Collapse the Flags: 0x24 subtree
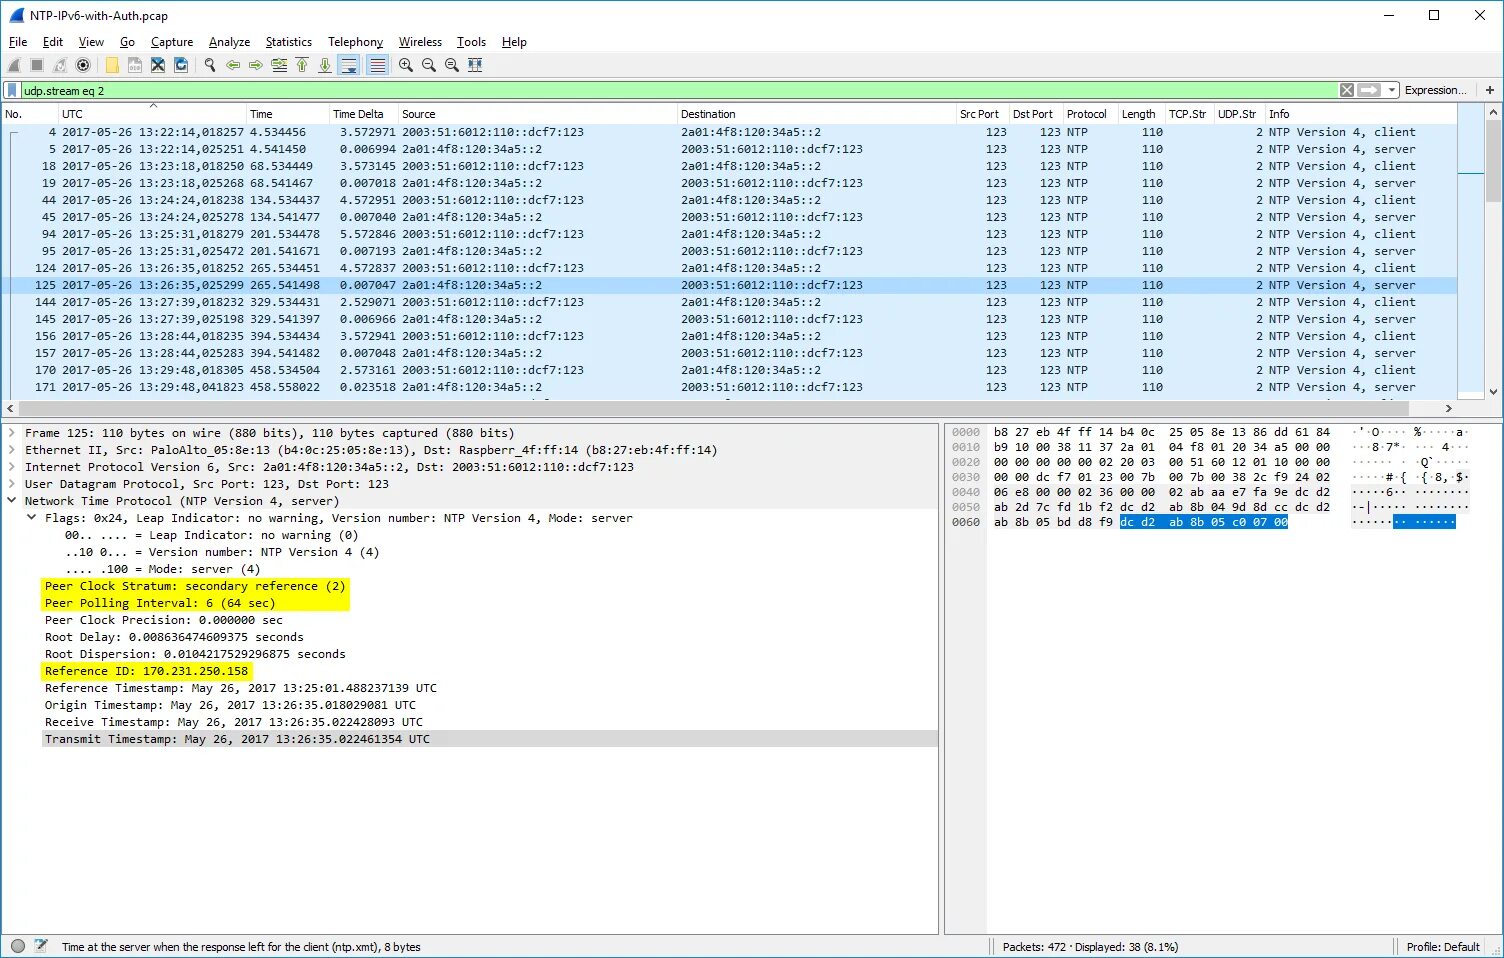This screenshot has width=1504, height=958. [x=32, y=518]
